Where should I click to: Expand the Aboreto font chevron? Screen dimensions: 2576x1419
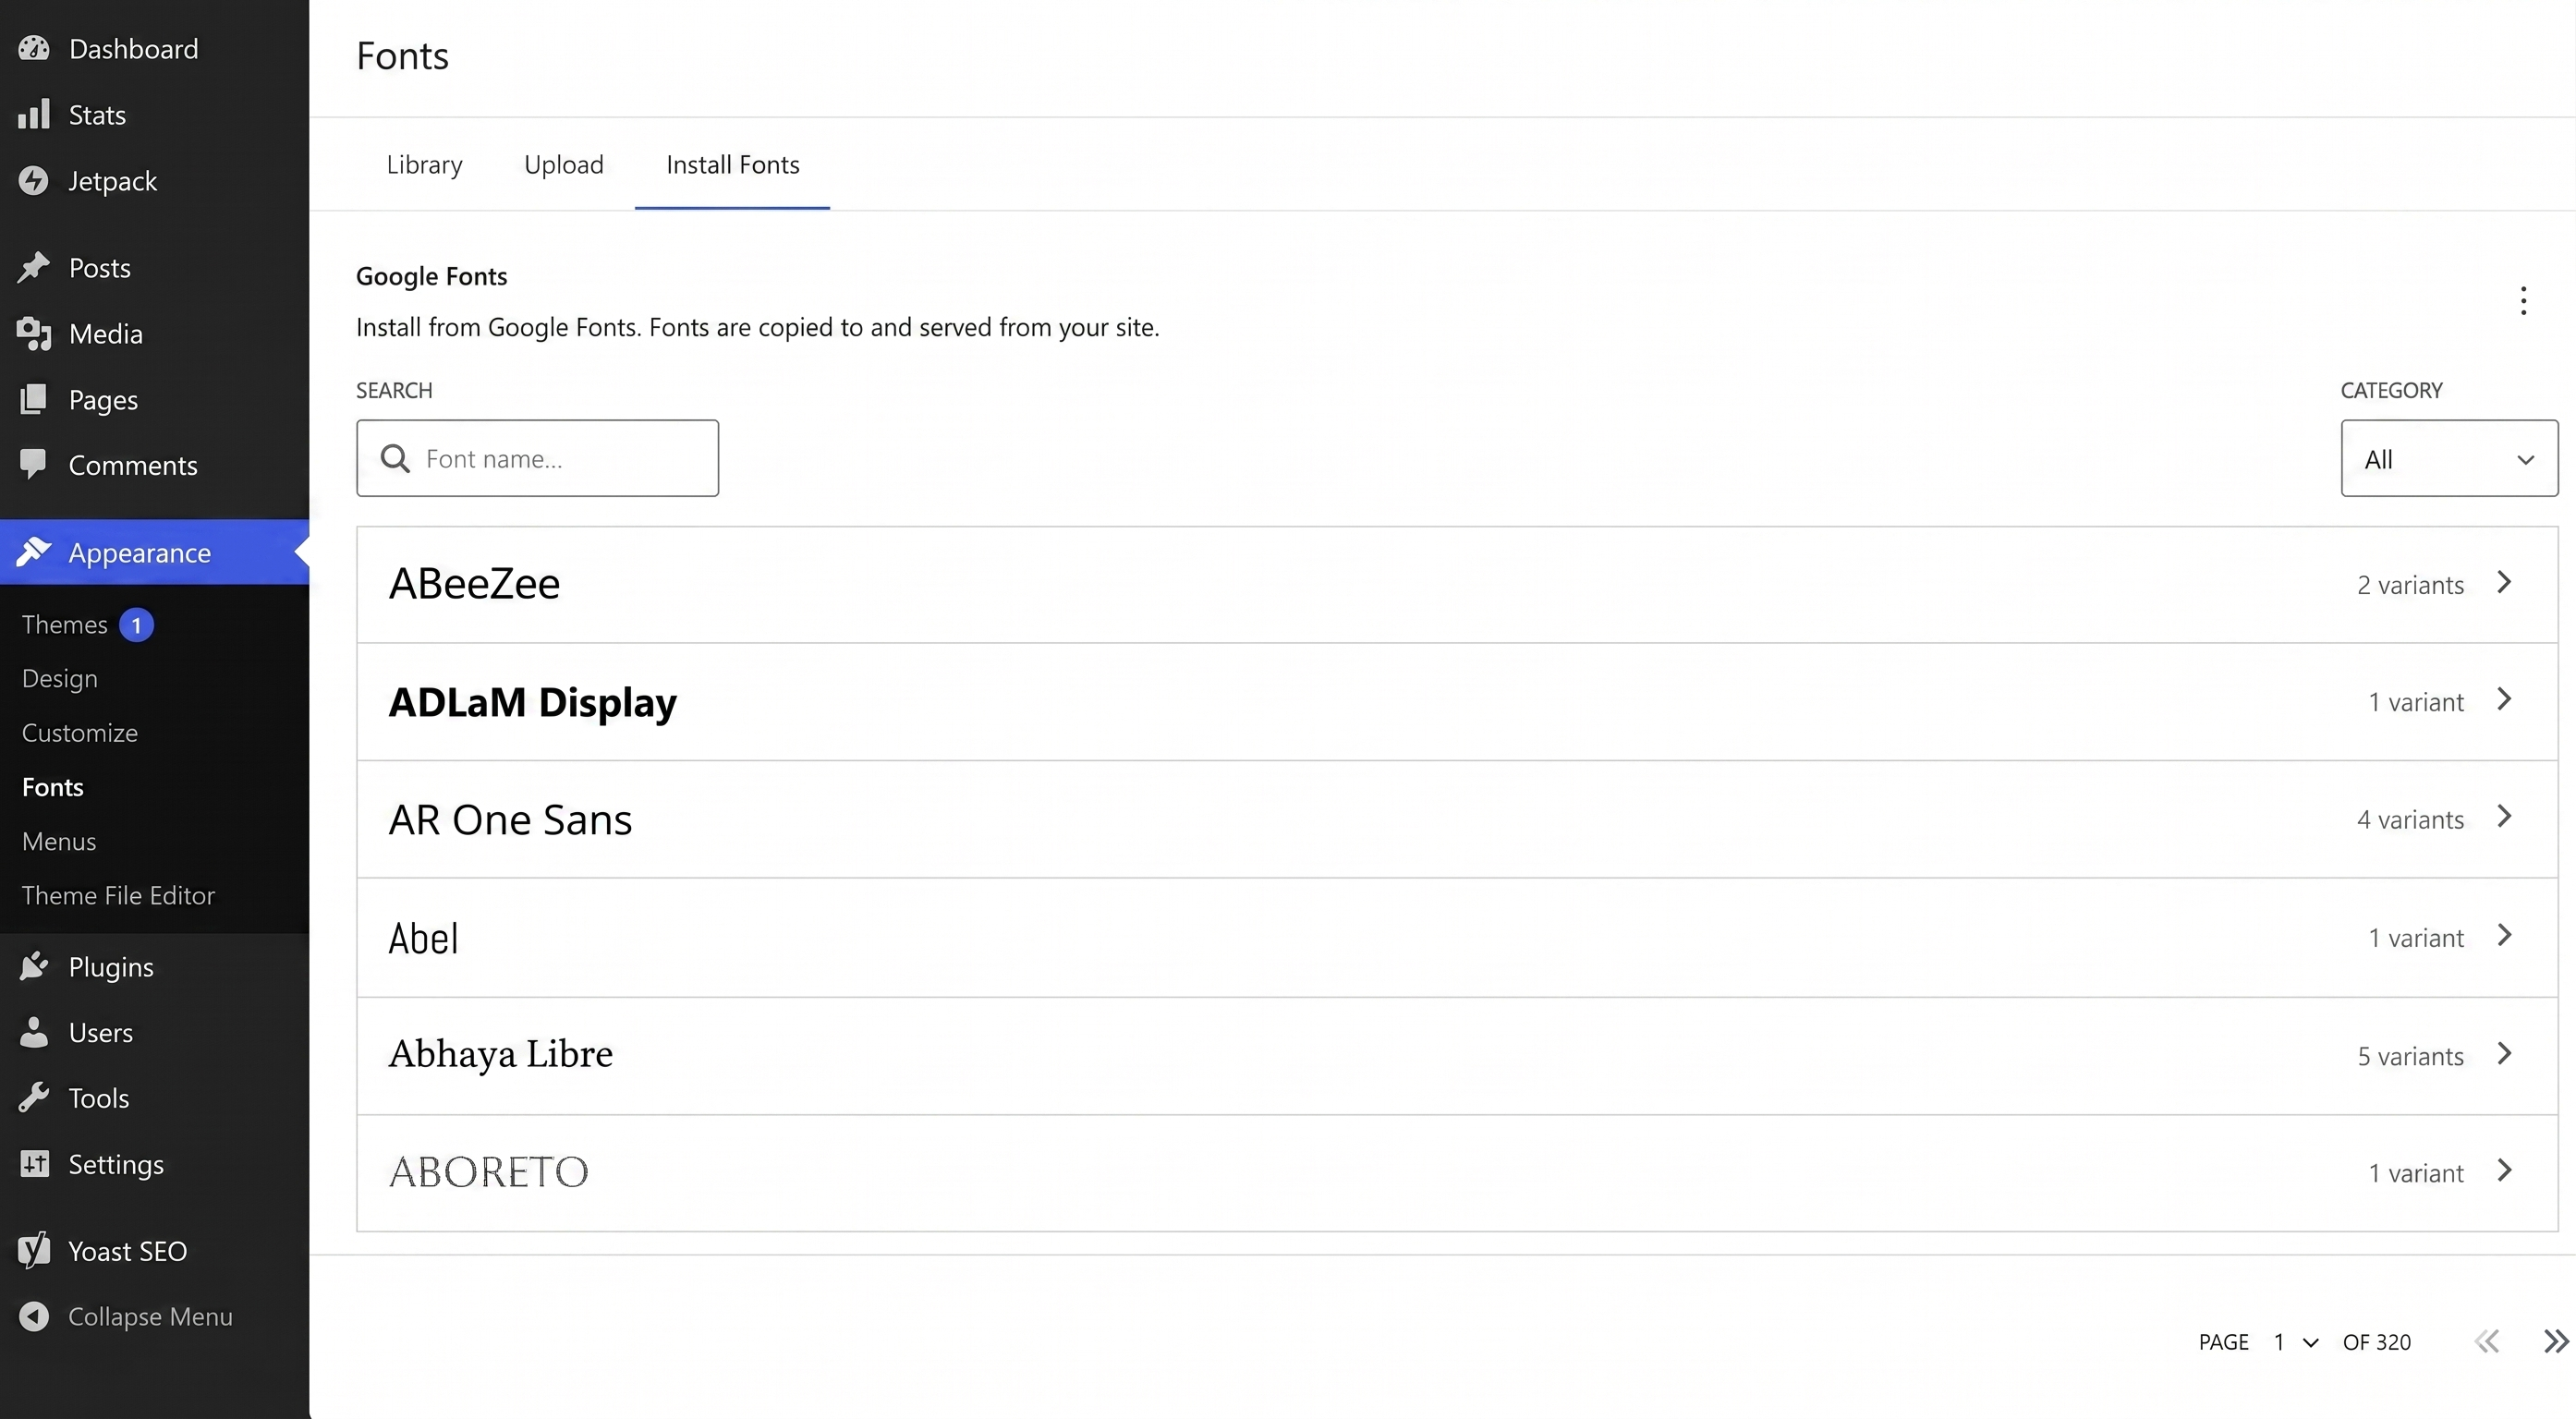click(2504, 1170)
